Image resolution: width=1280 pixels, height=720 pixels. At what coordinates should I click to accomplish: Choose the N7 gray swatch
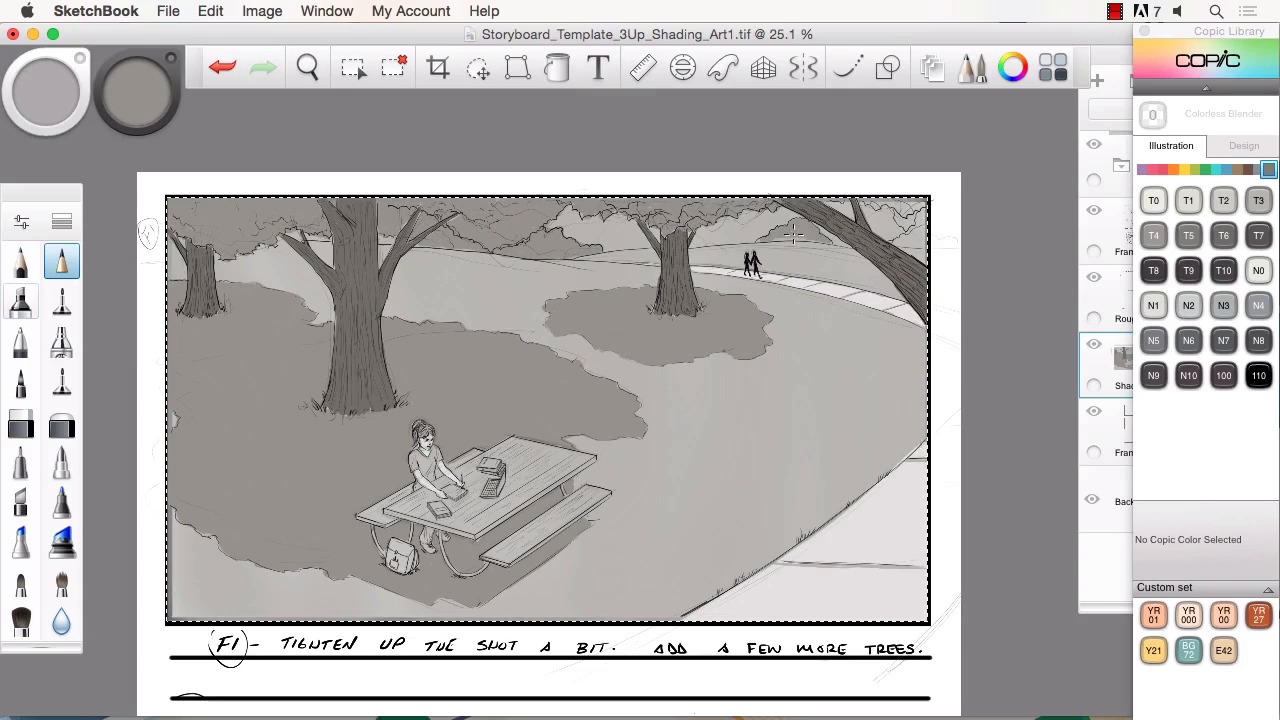pos(1223,341)
